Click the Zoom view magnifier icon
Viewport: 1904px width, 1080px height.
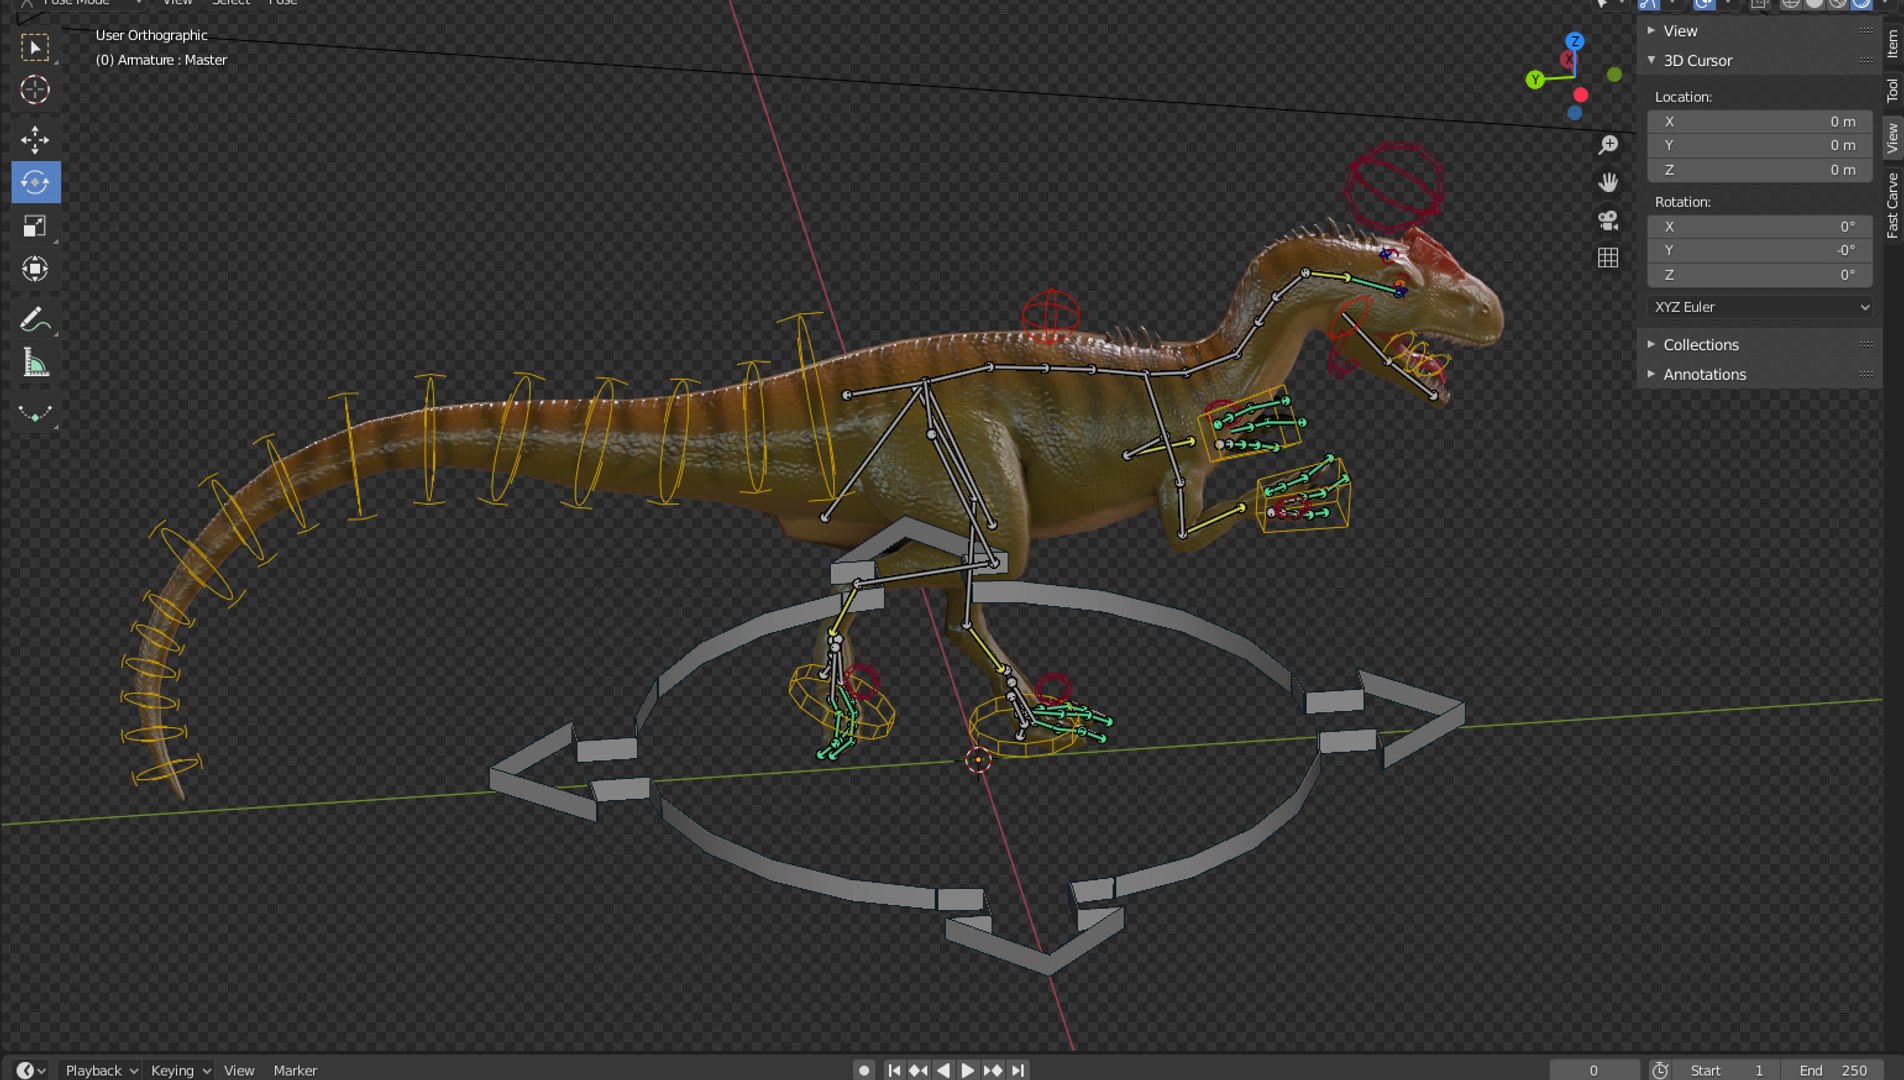[1608, 145]
